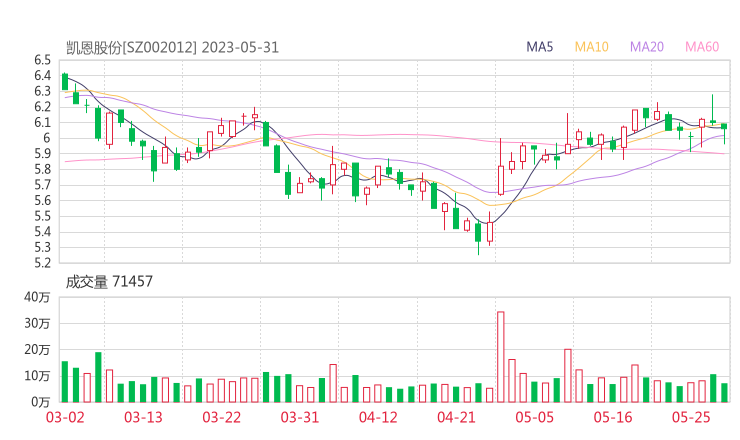Click the 05-05 date axis label

coord(535,417)
